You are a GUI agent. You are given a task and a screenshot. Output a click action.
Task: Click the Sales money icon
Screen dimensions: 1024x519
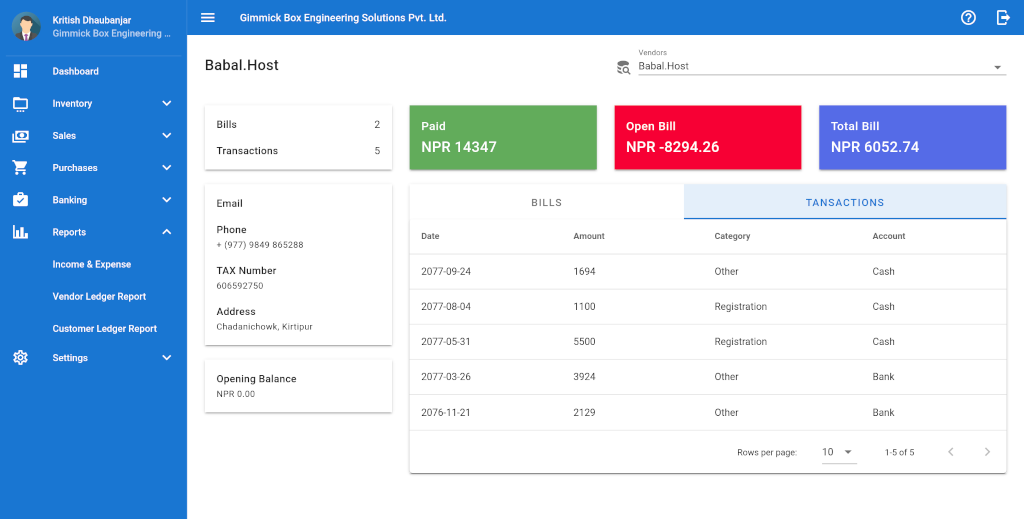20,136
